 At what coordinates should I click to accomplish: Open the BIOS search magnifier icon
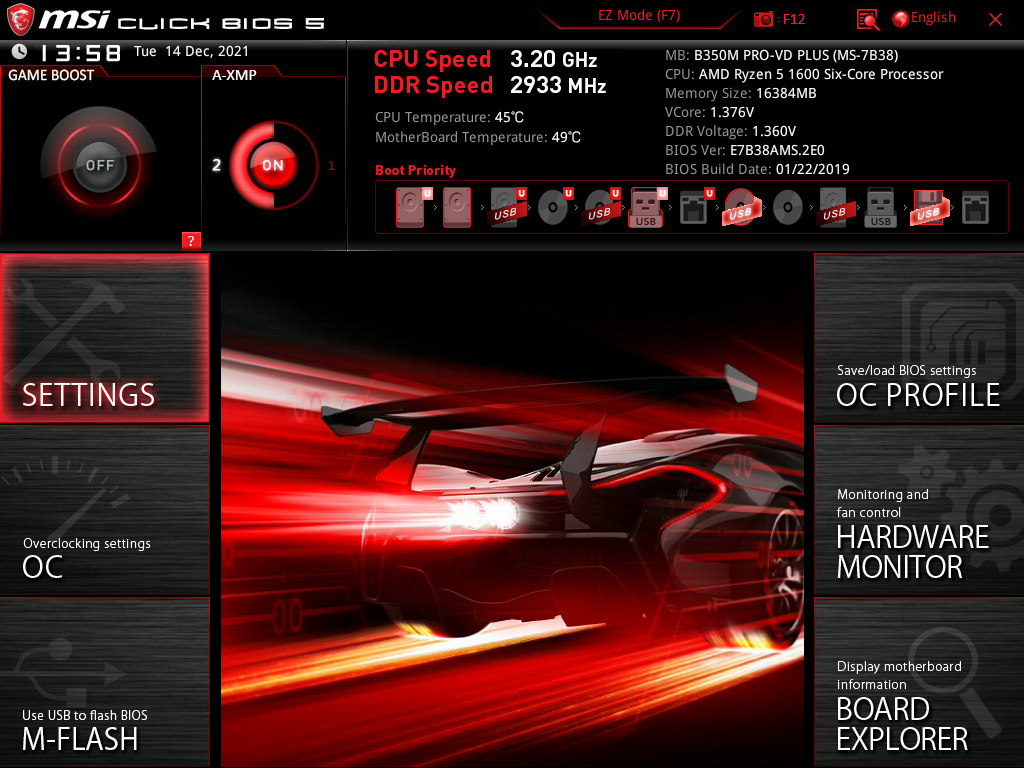[x=867, y=20]
